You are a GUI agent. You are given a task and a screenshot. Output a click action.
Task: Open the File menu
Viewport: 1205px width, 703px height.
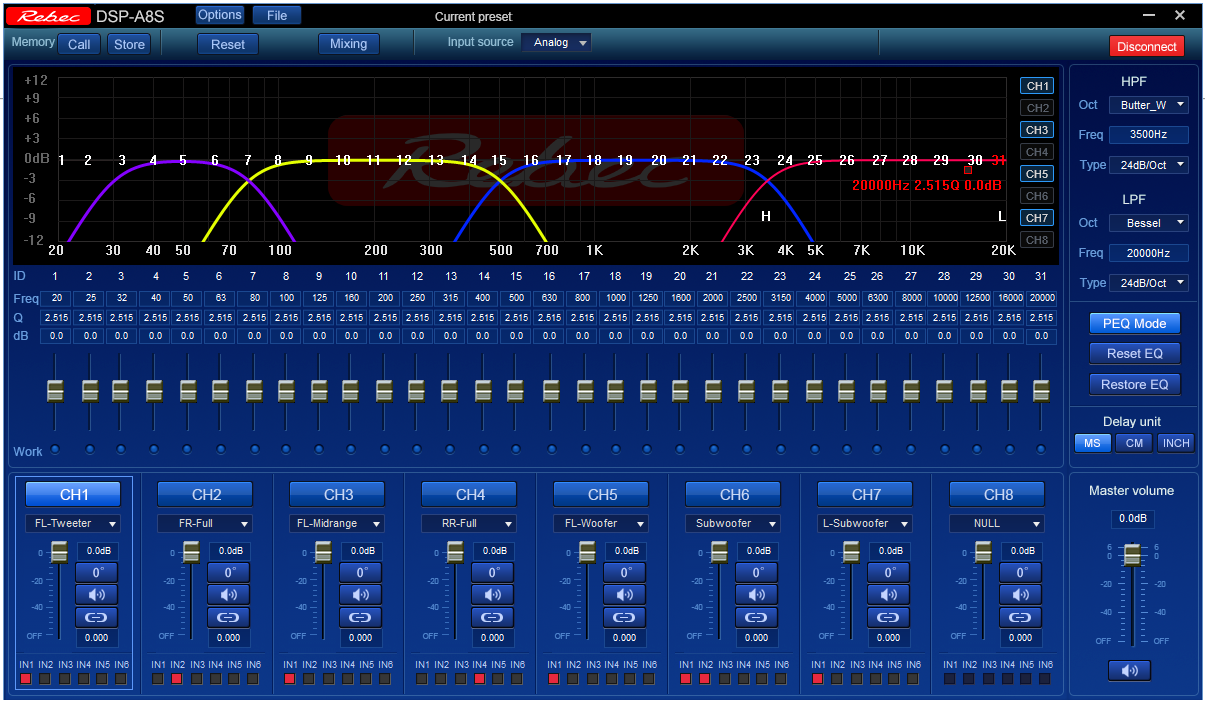pyautogui.click(x=277, y=15)
